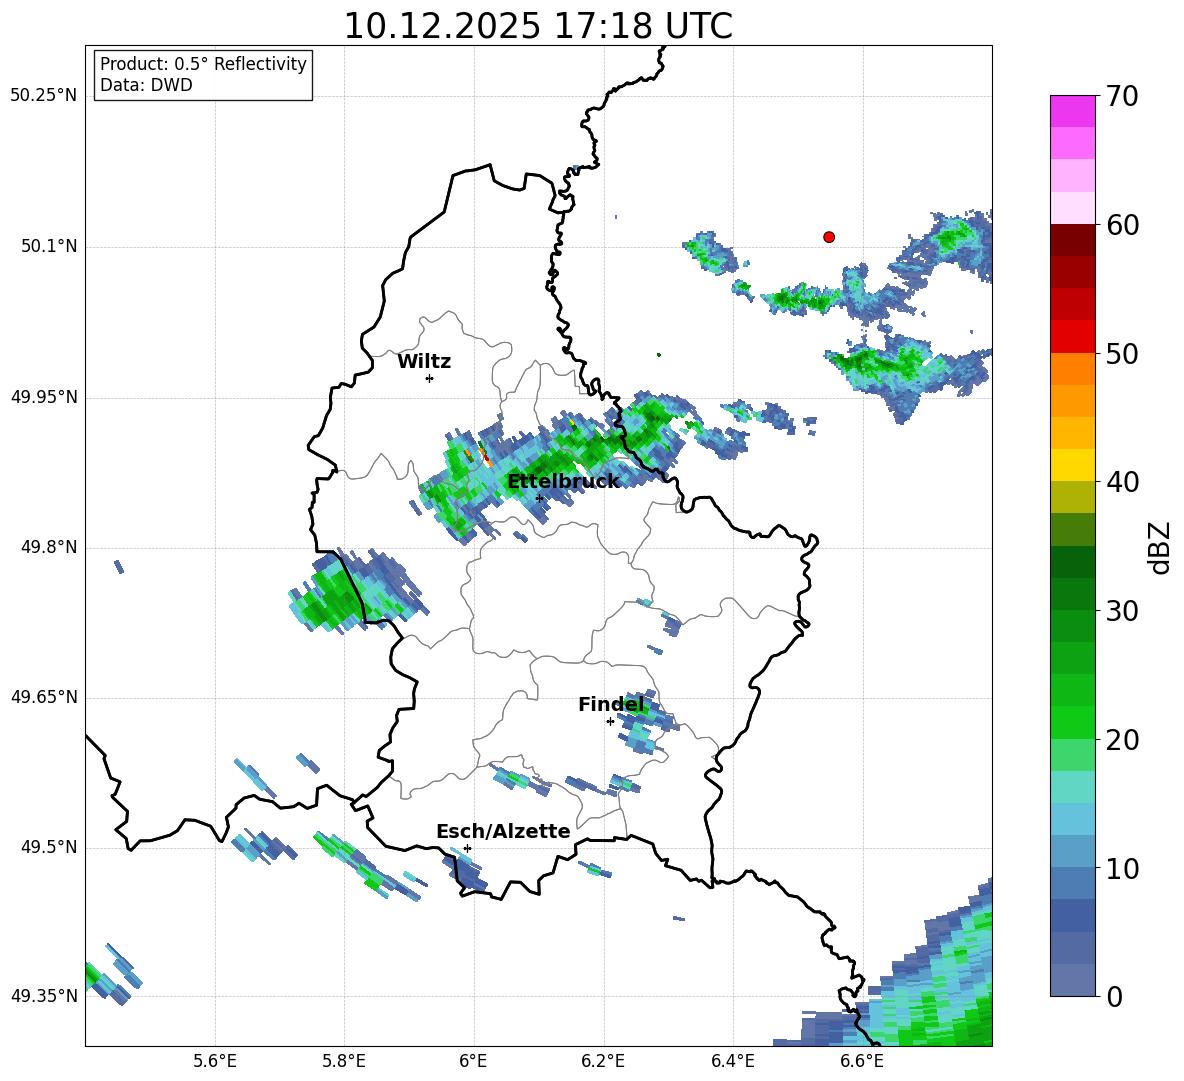
Task: Click the 49.95°N latitude label
Action: 44,397
